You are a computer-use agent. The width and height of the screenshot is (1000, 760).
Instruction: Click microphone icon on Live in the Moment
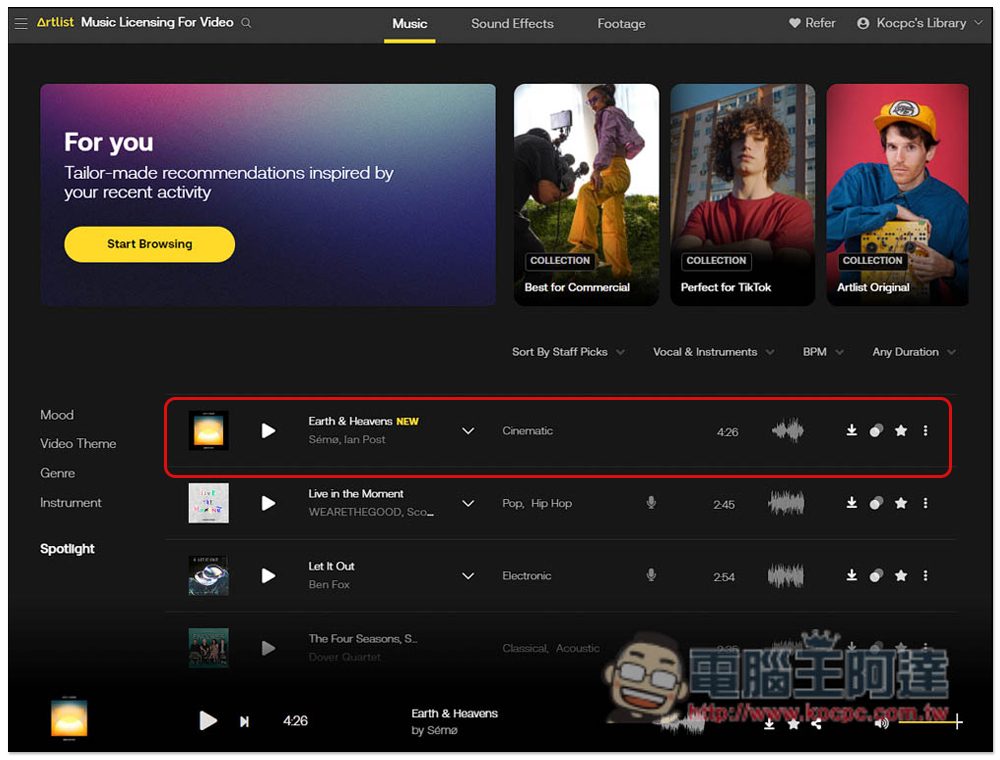(x=651, y=502)
